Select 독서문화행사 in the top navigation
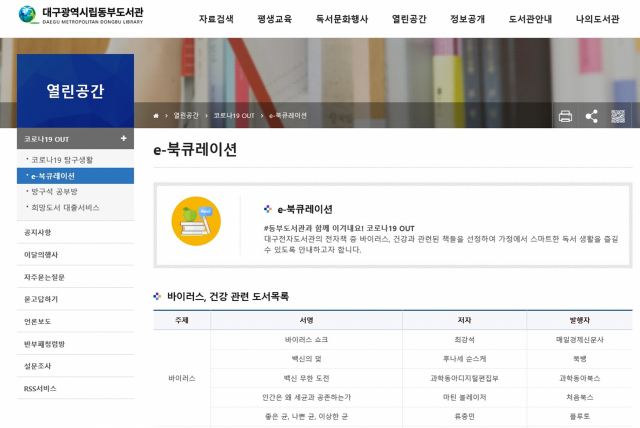Image resolution: width=640 pixels, height=428 pixels. 341,19
